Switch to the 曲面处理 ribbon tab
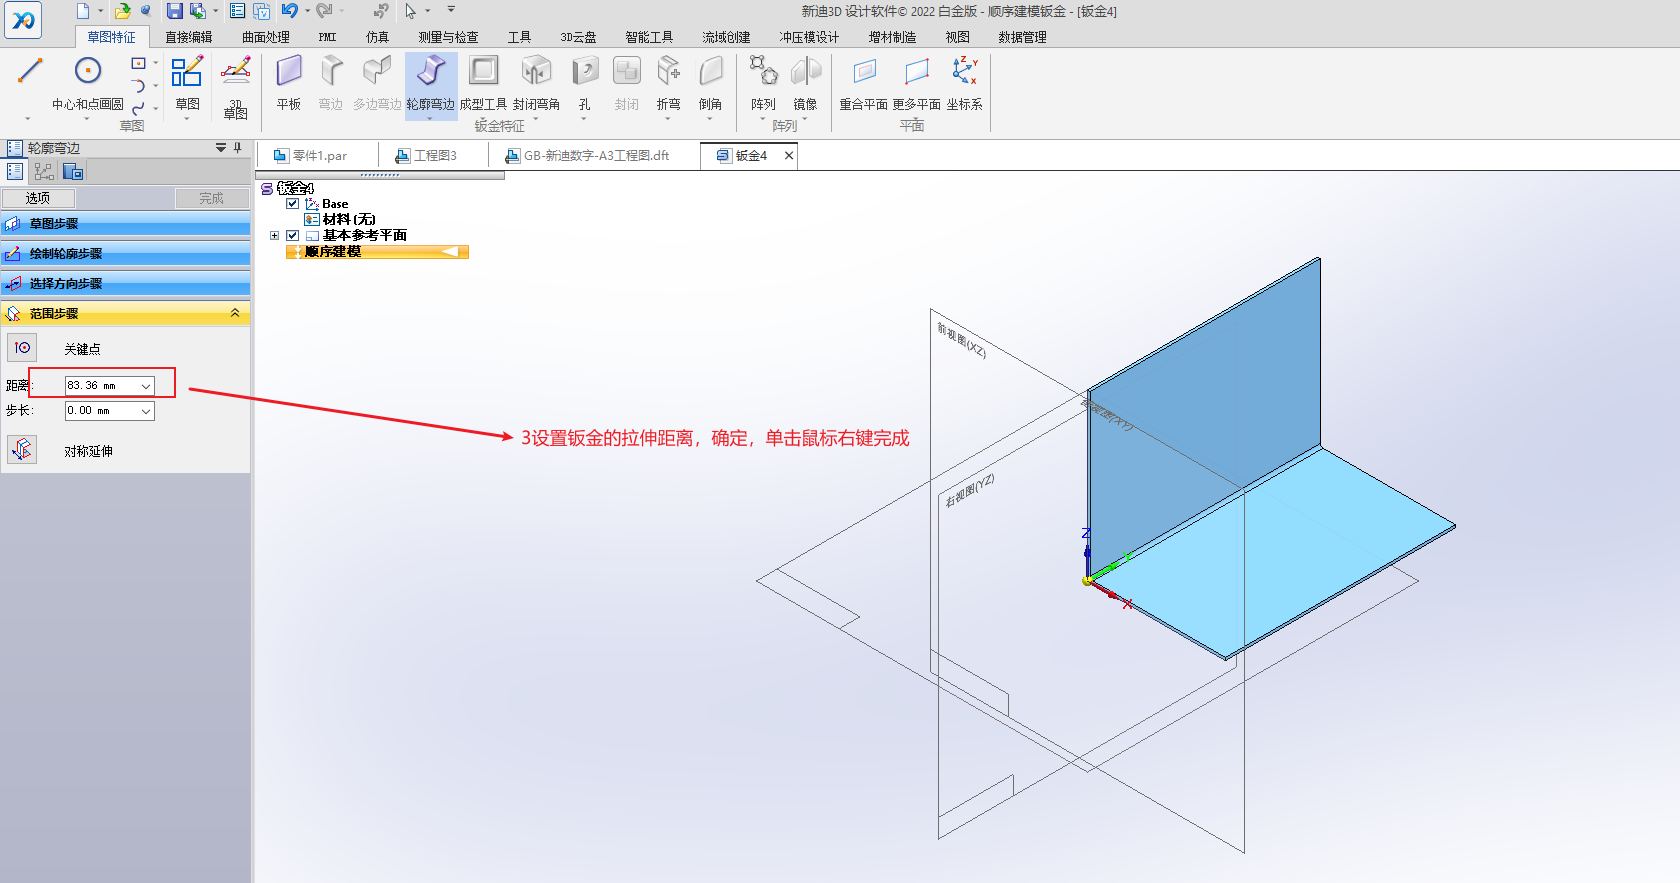1680x883 pixels. (266, 37)
